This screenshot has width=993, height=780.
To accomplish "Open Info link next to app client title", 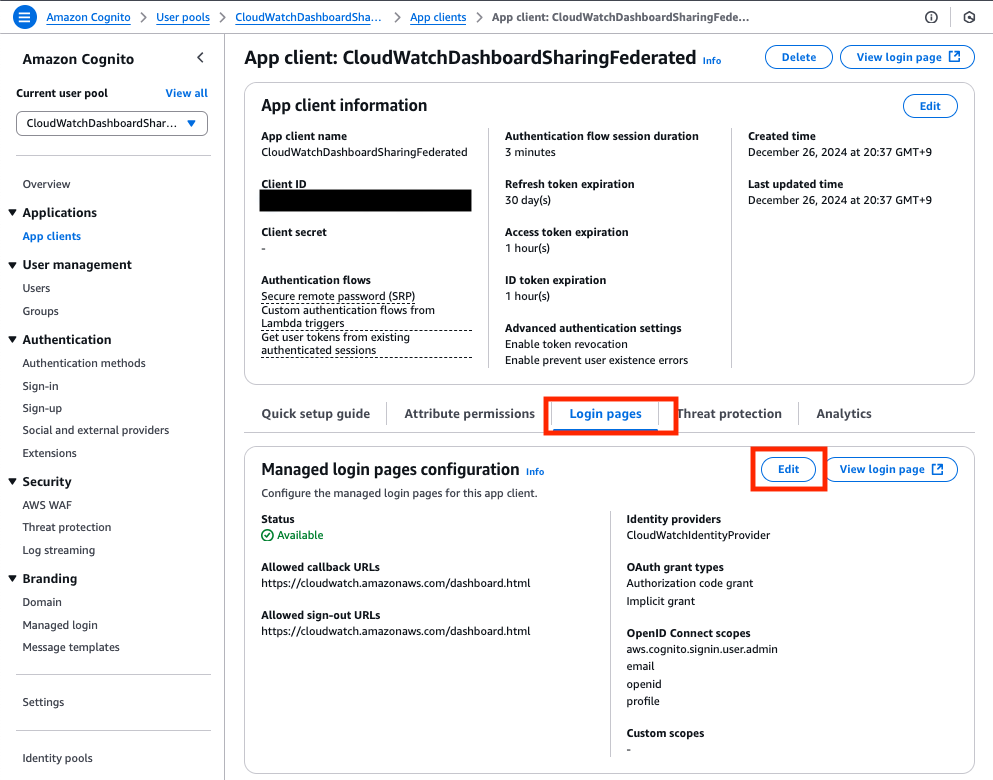I will tap(712, 61).
